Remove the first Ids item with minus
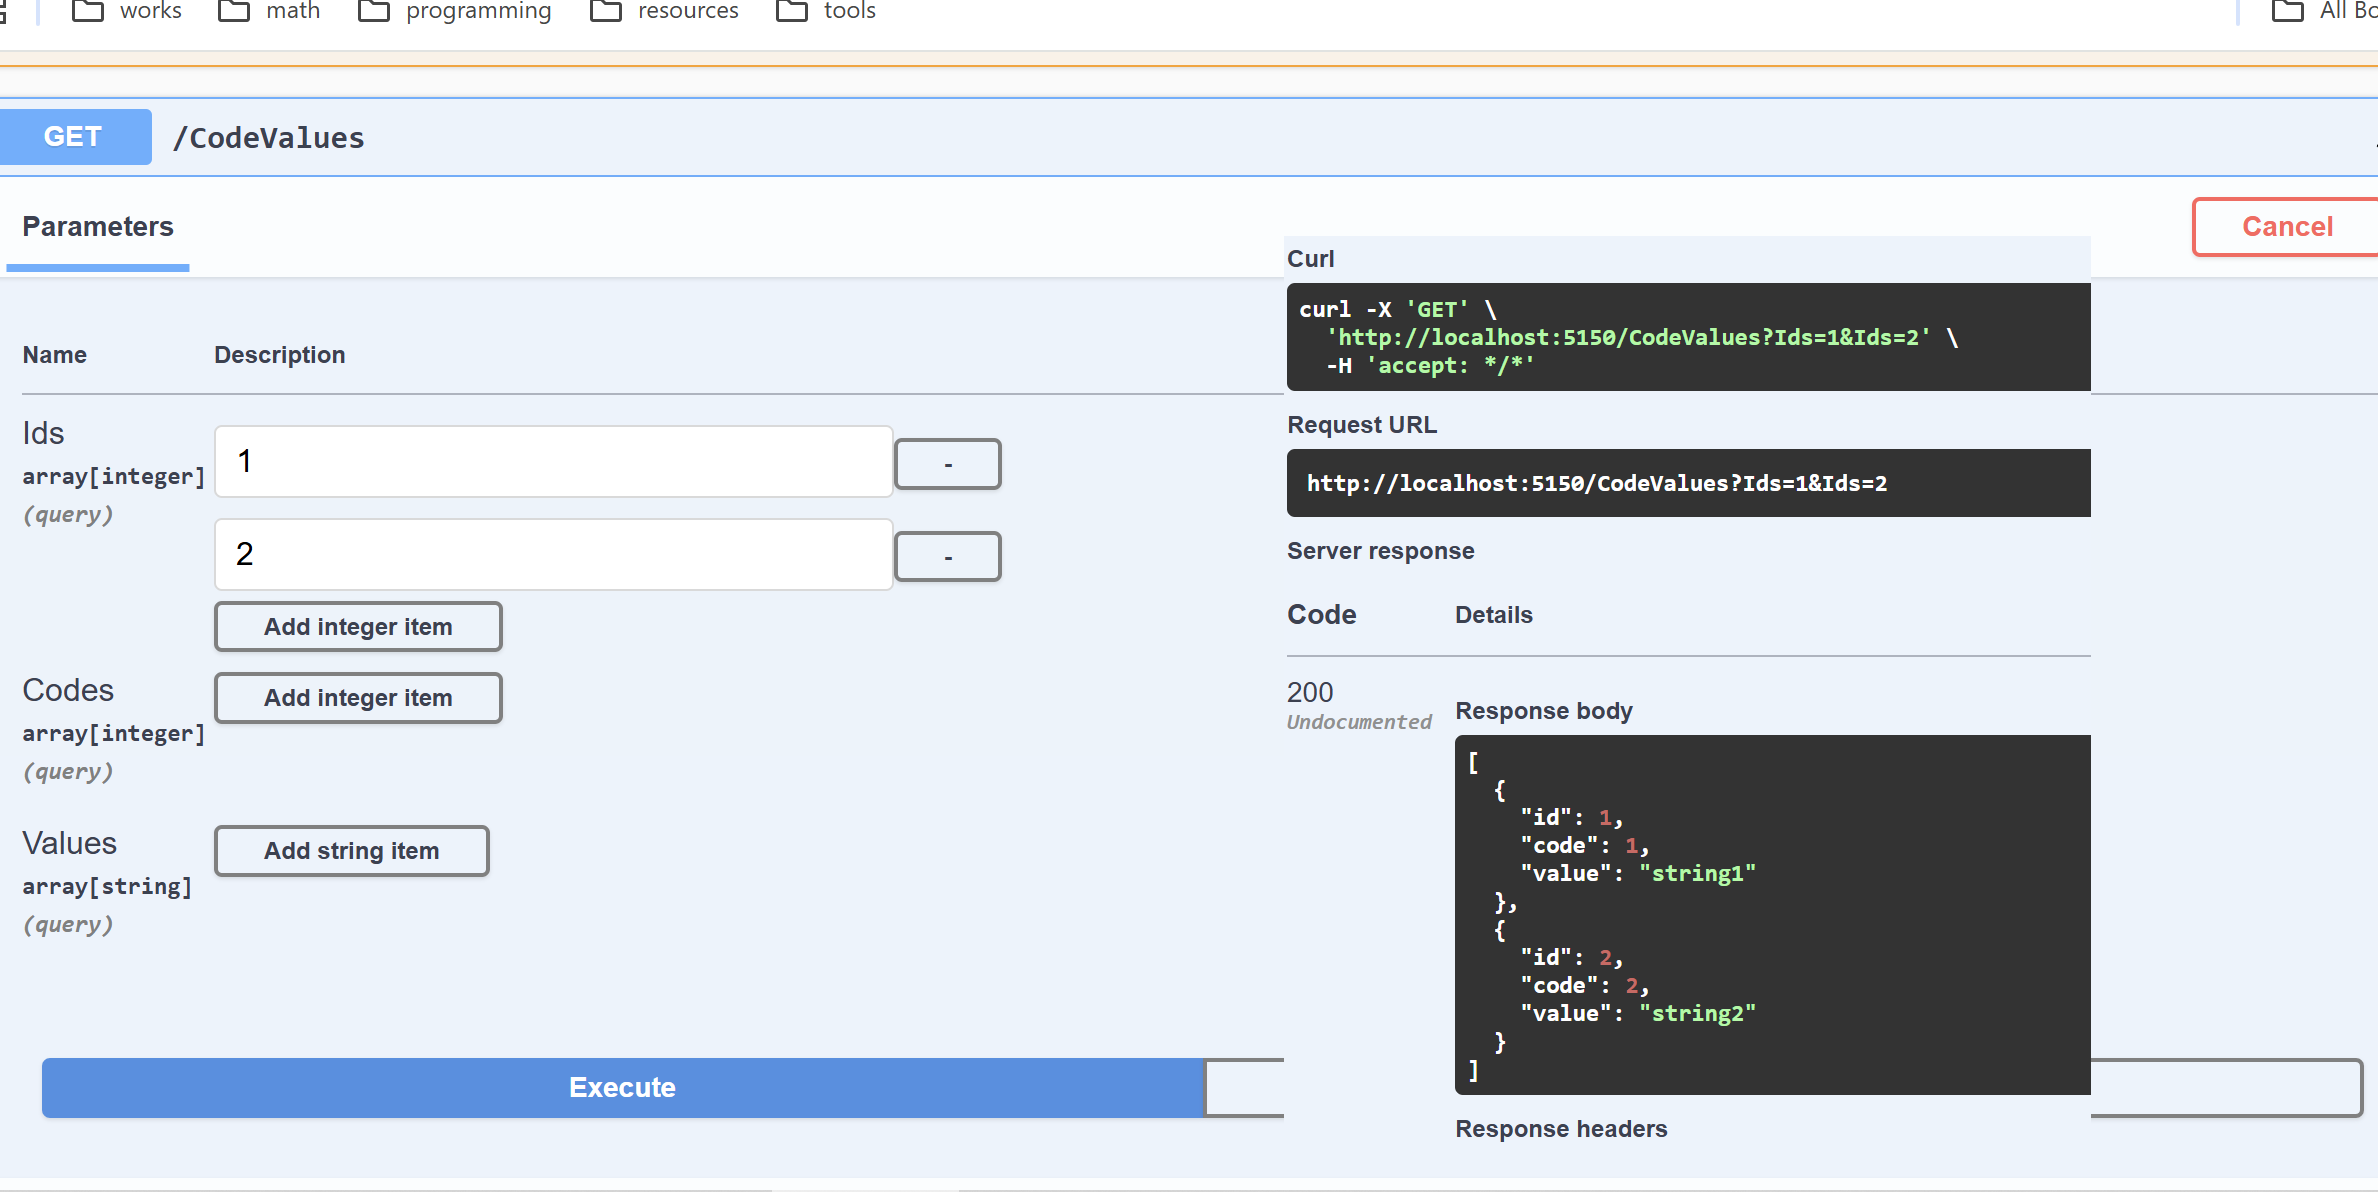The width and height of the screenshot is (2378, 1192). pyautogui.click(x=947, y=464)
